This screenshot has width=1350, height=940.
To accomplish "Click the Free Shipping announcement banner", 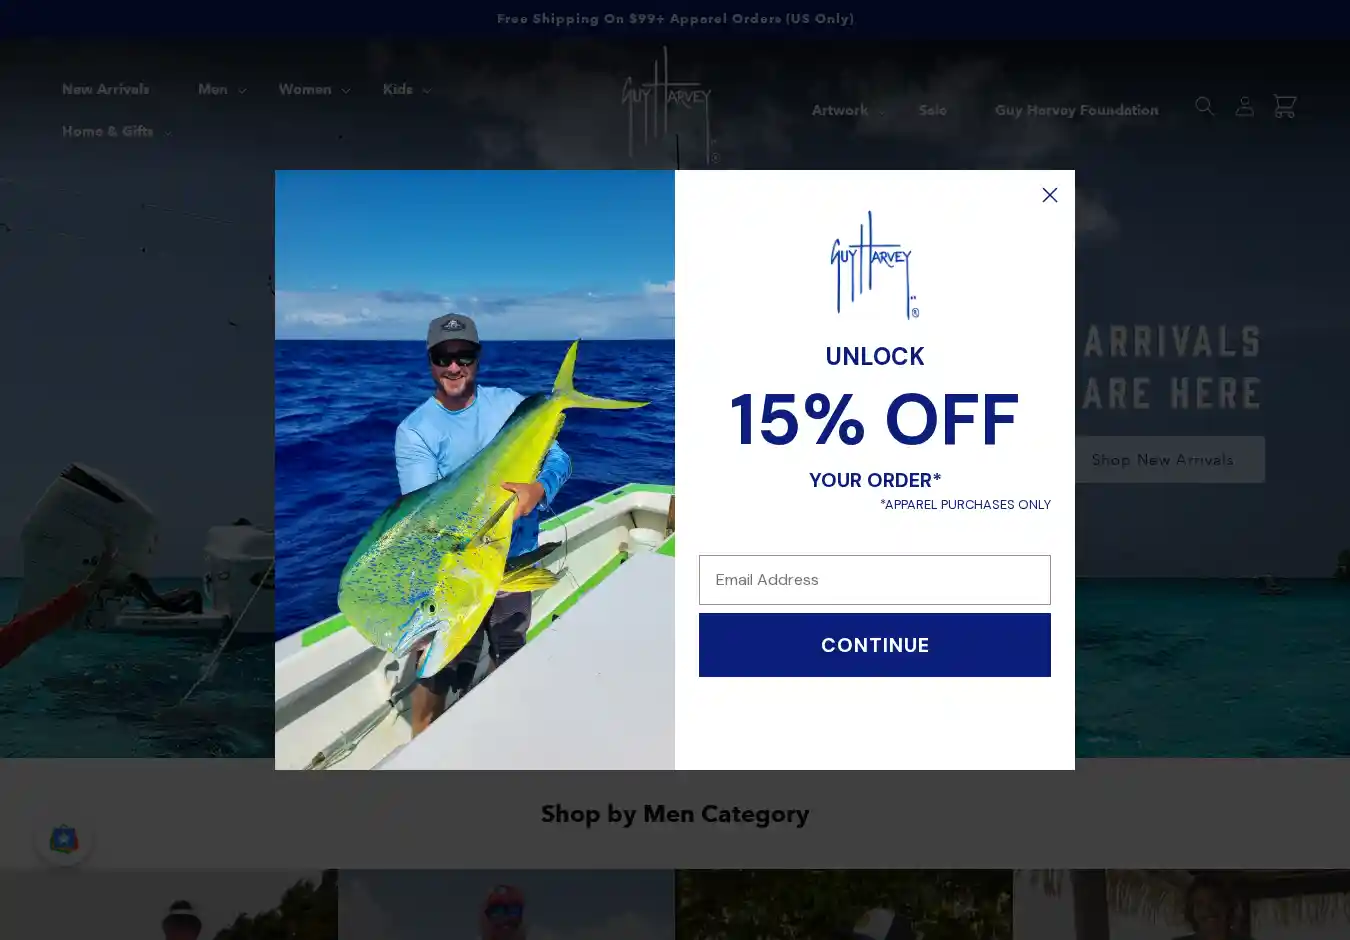I will pos(675,19).
